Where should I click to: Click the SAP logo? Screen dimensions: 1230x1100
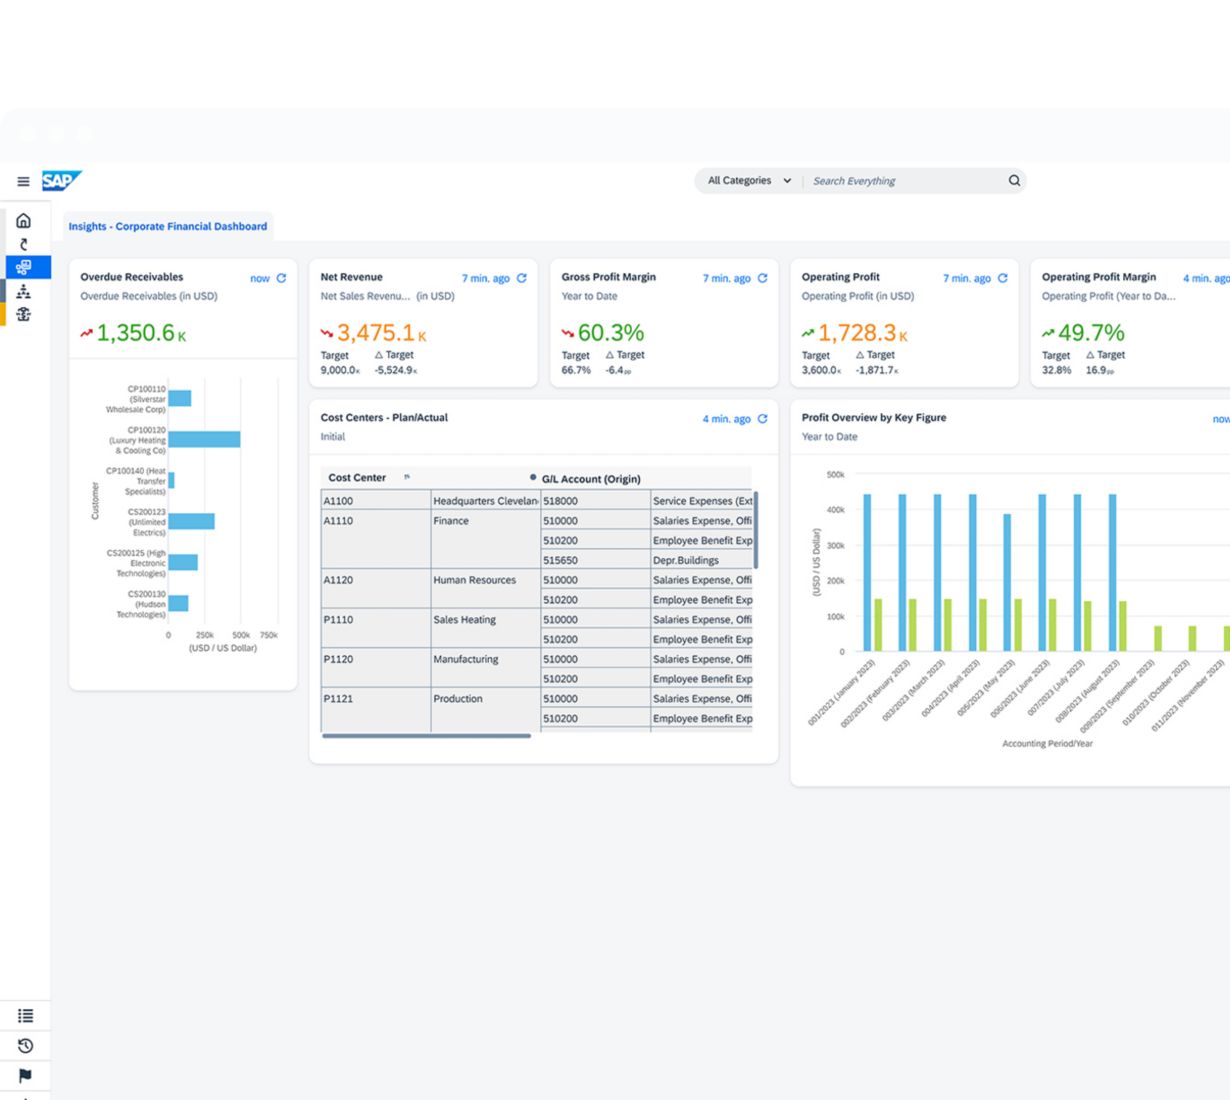click(61, 181)
